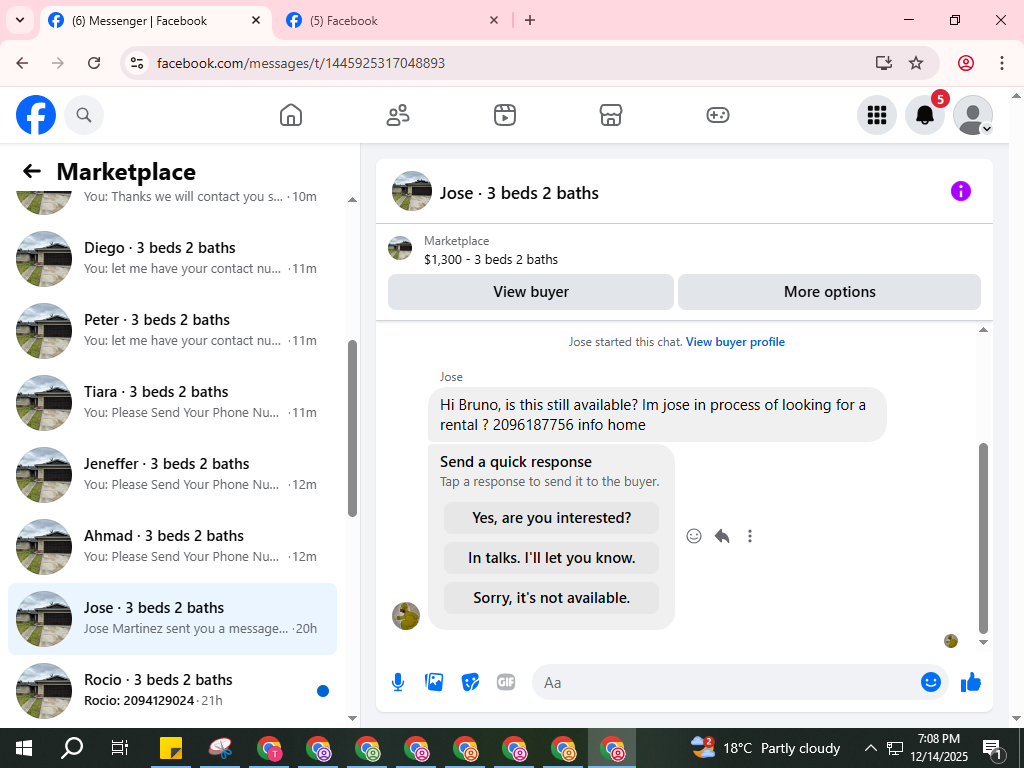The width and height of the screenshot is (1024, 768).
Task: Record a voice clip with microphone icon
Action: [x=398, y=682]
